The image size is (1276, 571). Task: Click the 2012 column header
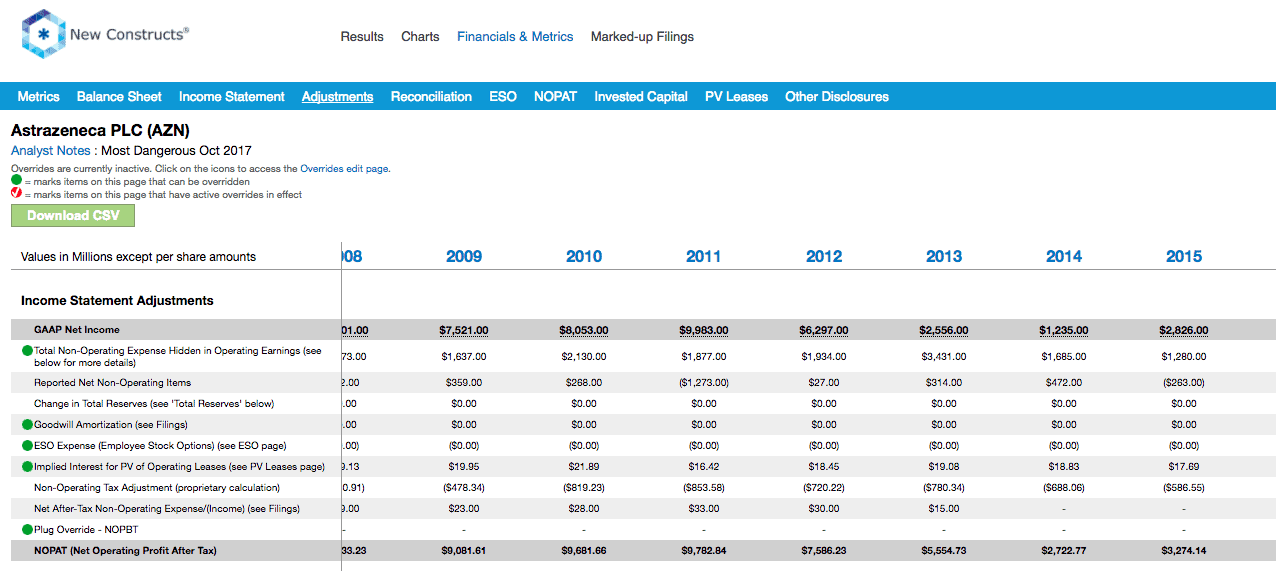point(824,256)
